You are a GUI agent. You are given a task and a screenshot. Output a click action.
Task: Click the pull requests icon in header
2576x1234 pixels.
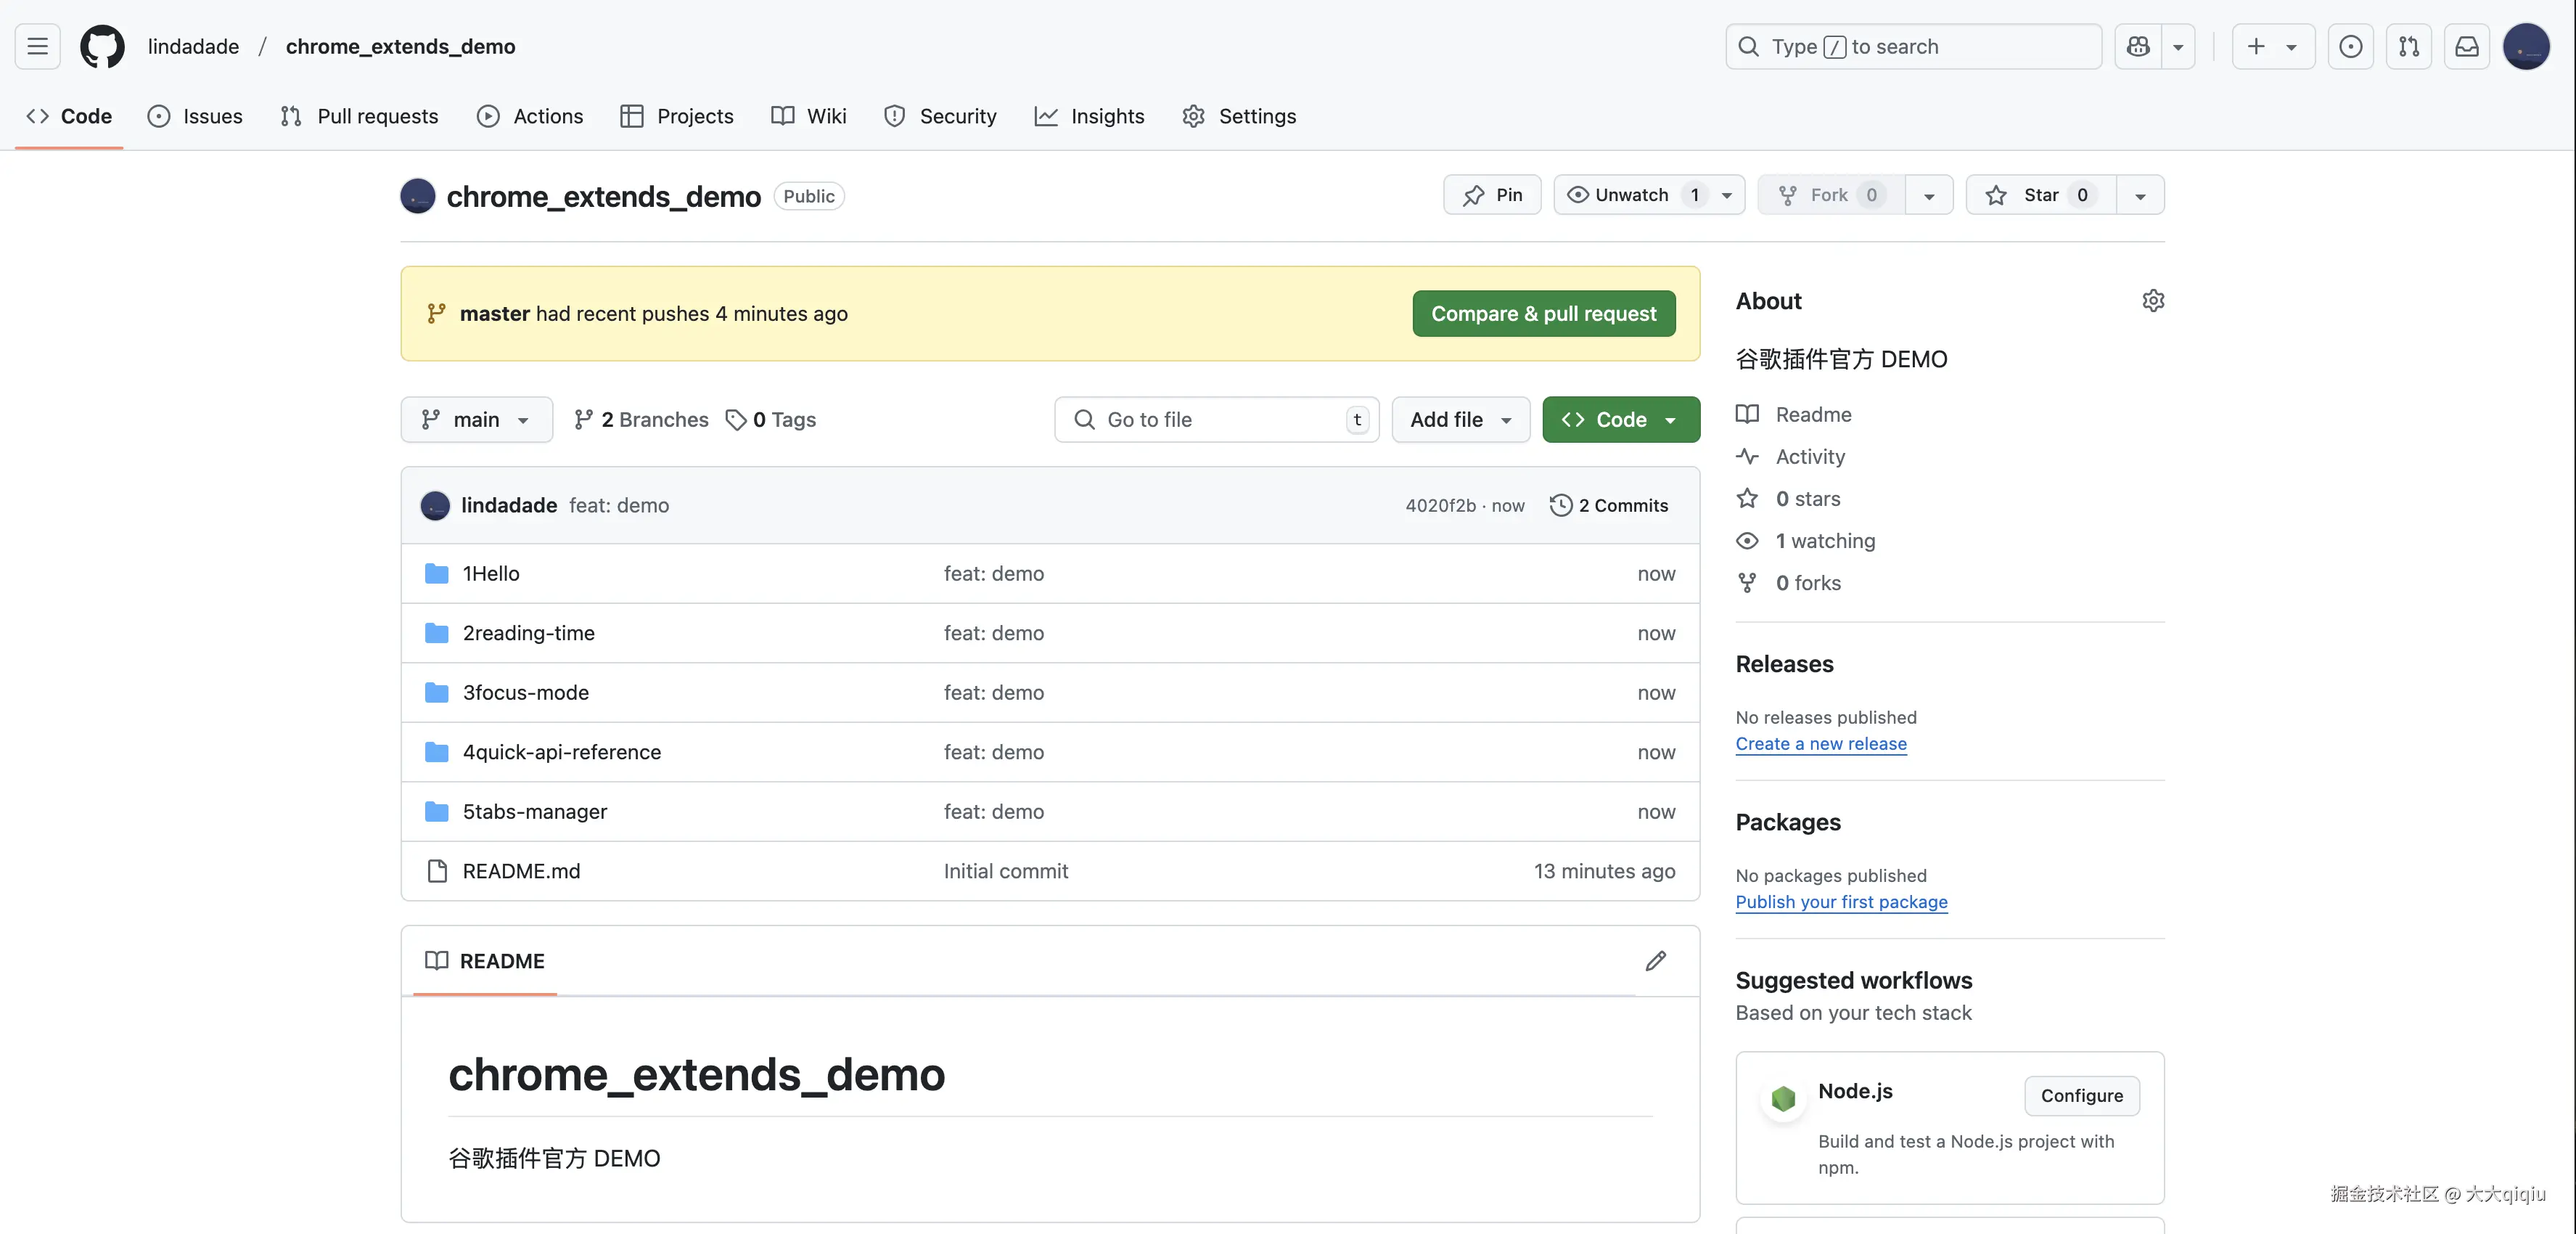coord(2408,46)
